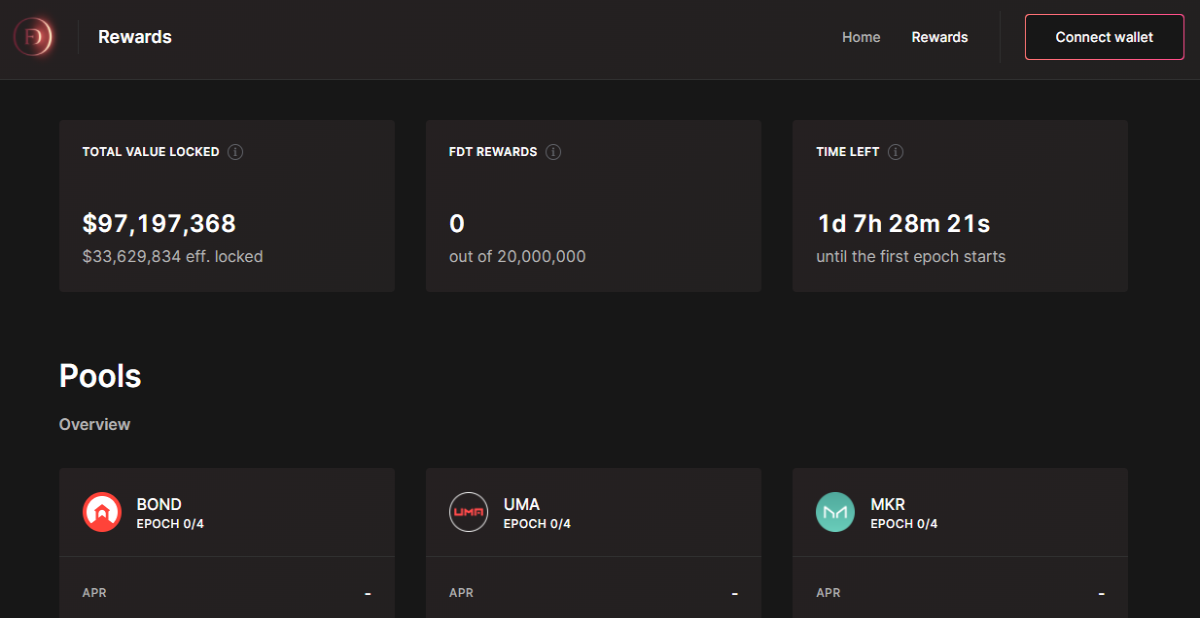The height and width of the screenshot is (618, 1200).
Task: Click the TIME LEFT label
Action: pos(848,152)
